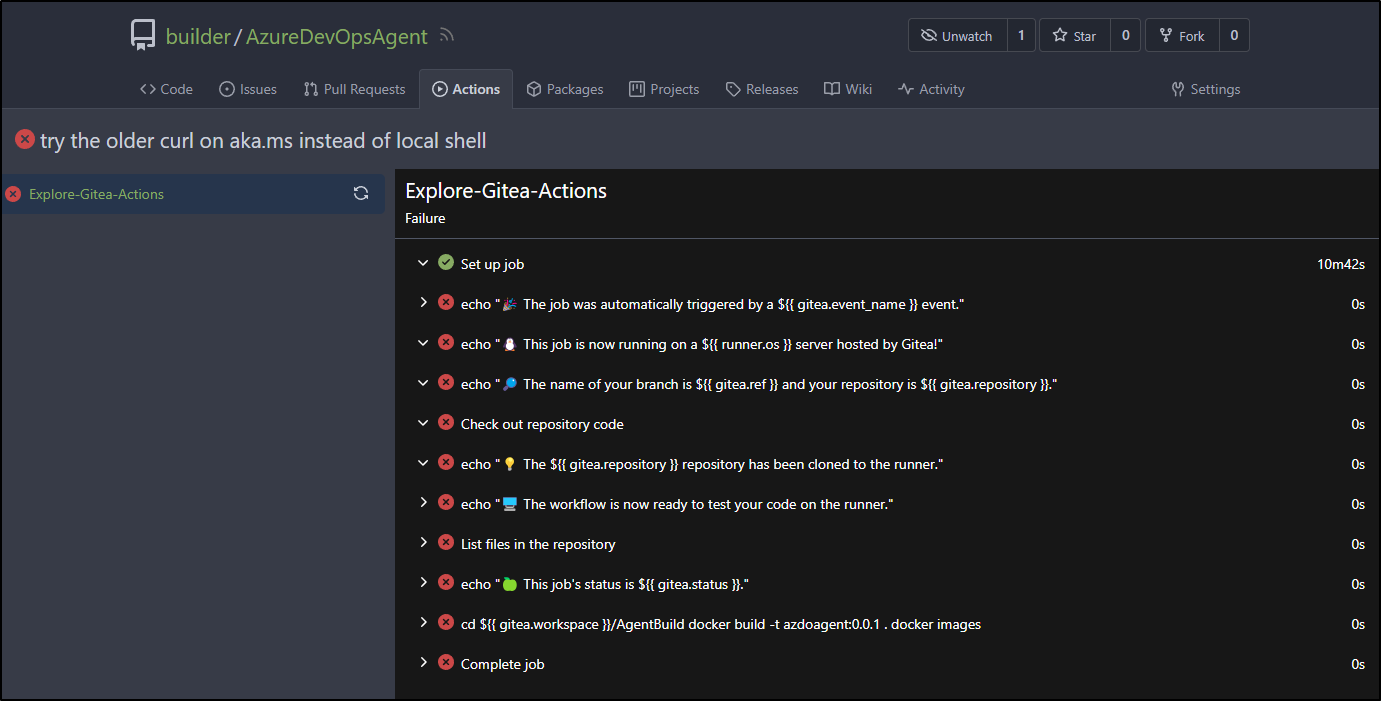The height and width of the screenshot is (701, 1381).
Task: Click the 'Complete job' step label
Action: coord(502,664)
